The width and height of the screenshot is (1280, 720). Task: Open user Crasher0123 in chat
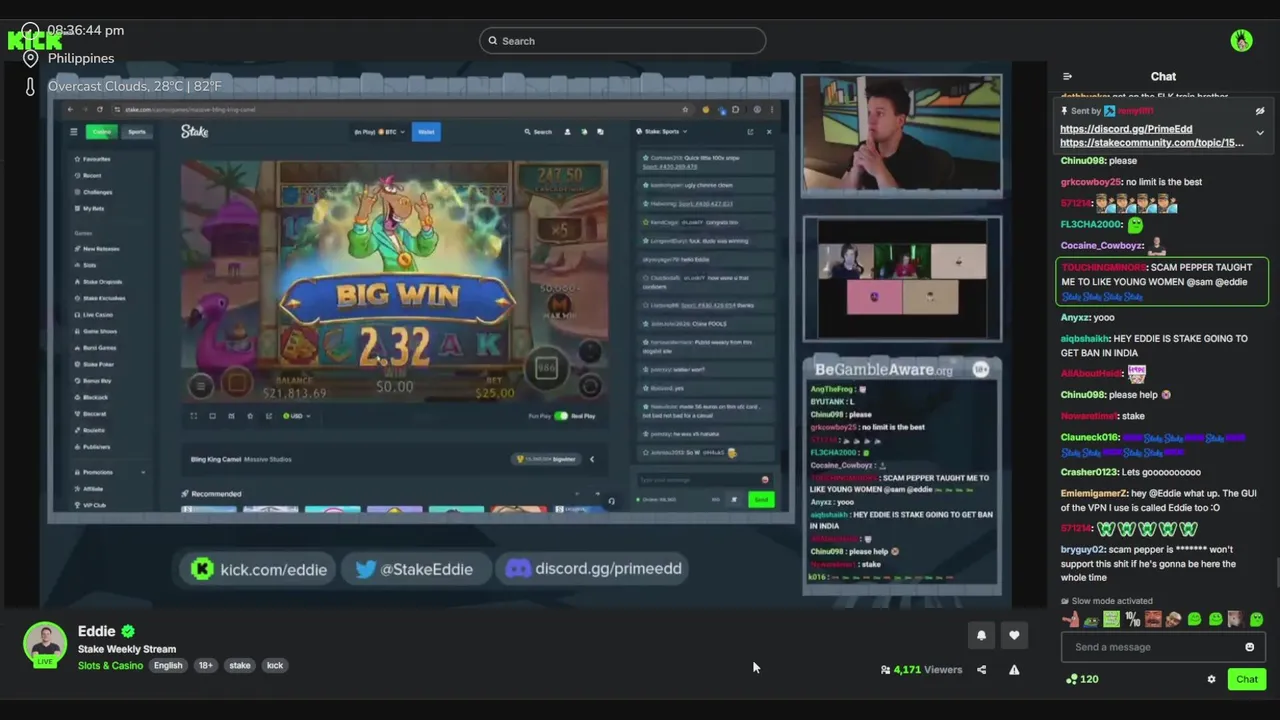1090,472
